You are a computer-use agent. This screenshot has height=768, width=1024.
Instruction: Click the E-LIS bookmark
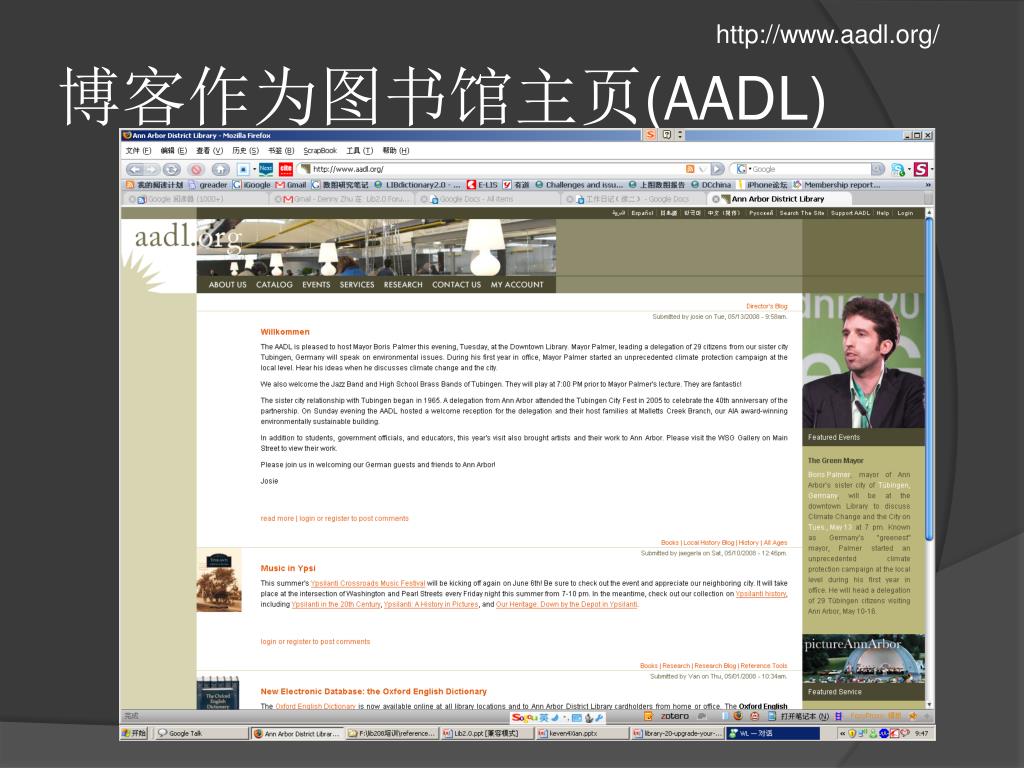point(483,185)
